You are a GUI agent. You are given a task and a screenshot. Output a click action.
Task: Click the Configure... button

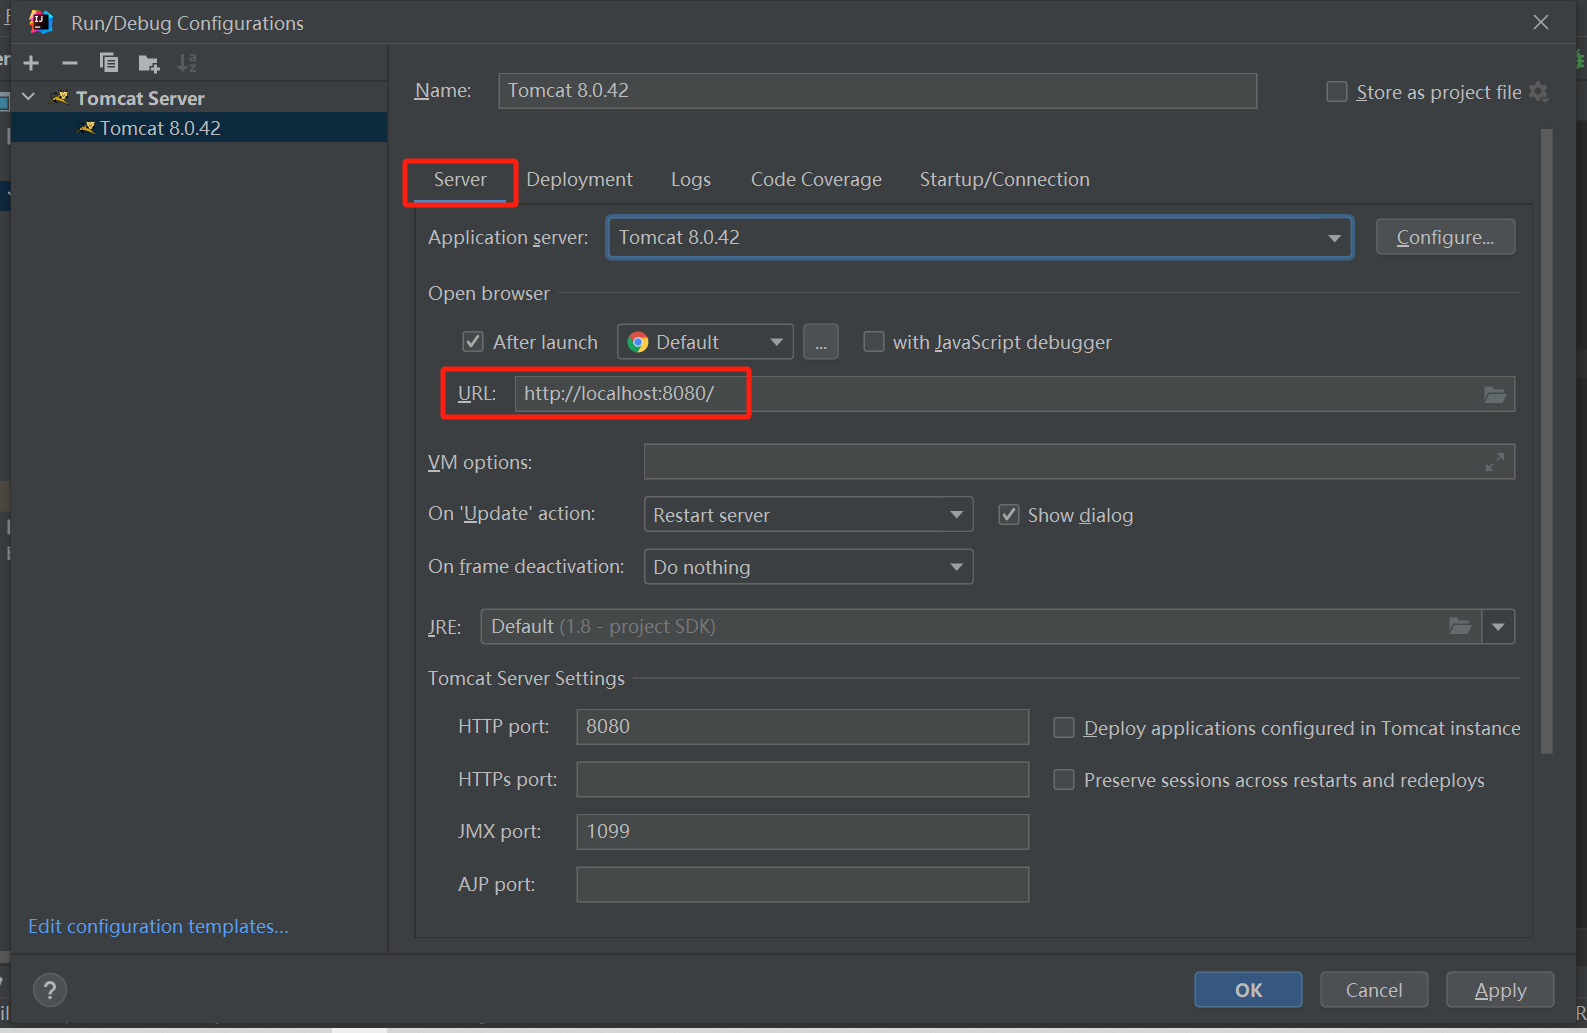tap(1445, 237)
